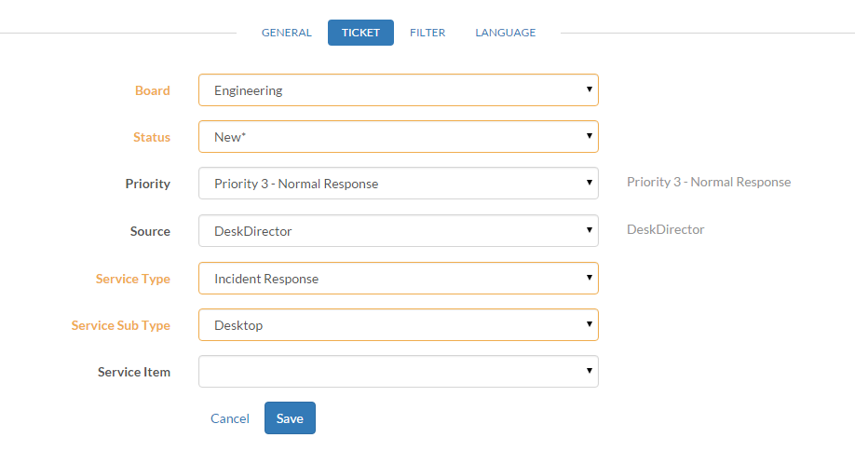Open the Board dropdown showing Engineering
The height and width of the screenshot is (465, 855).
point(398,90)
